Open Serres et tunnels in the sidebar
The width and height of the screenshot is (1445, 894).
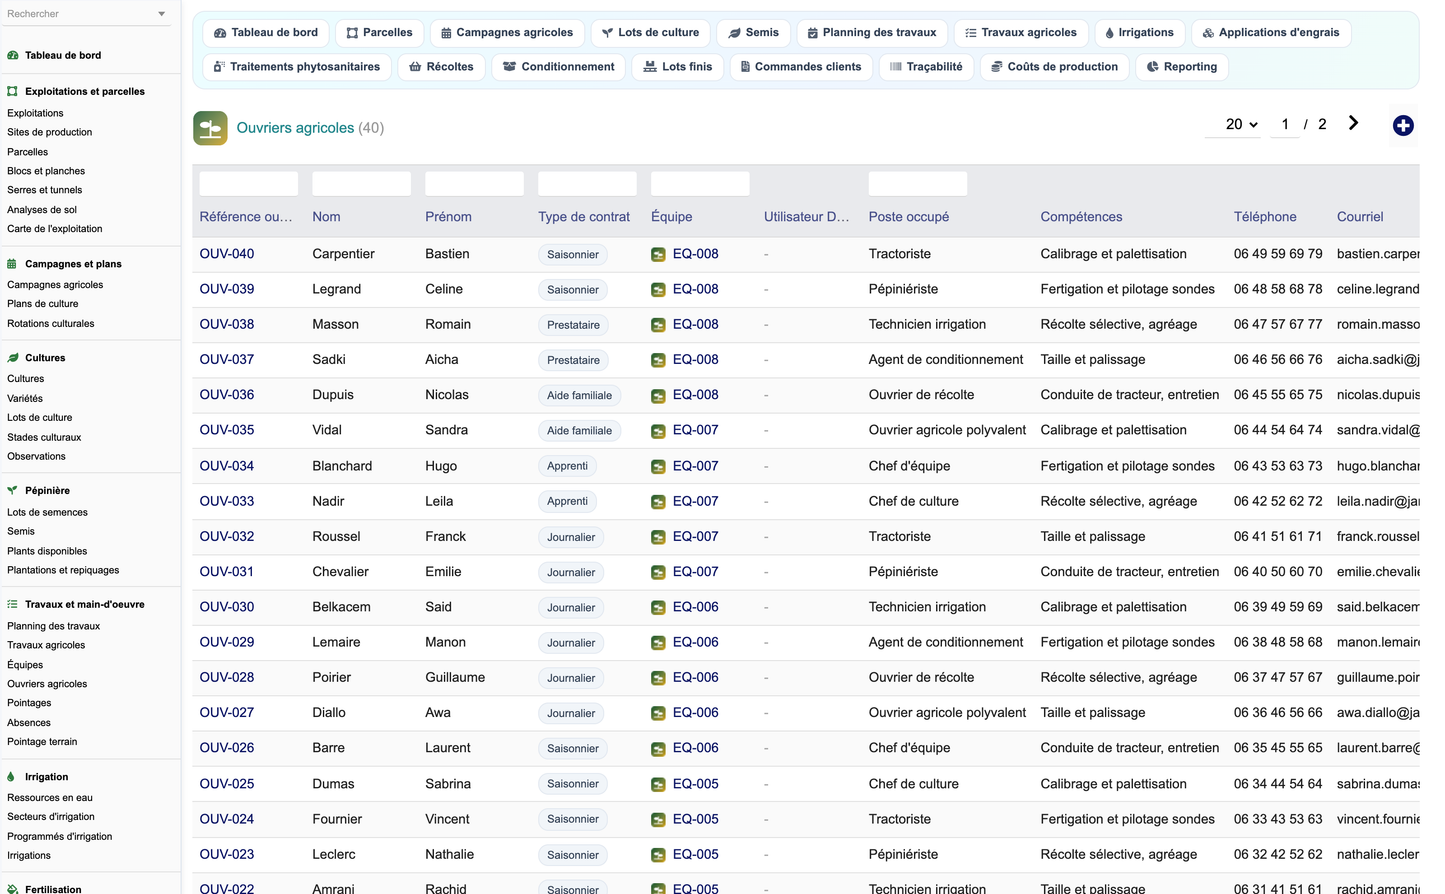click(x=45, y=190)
